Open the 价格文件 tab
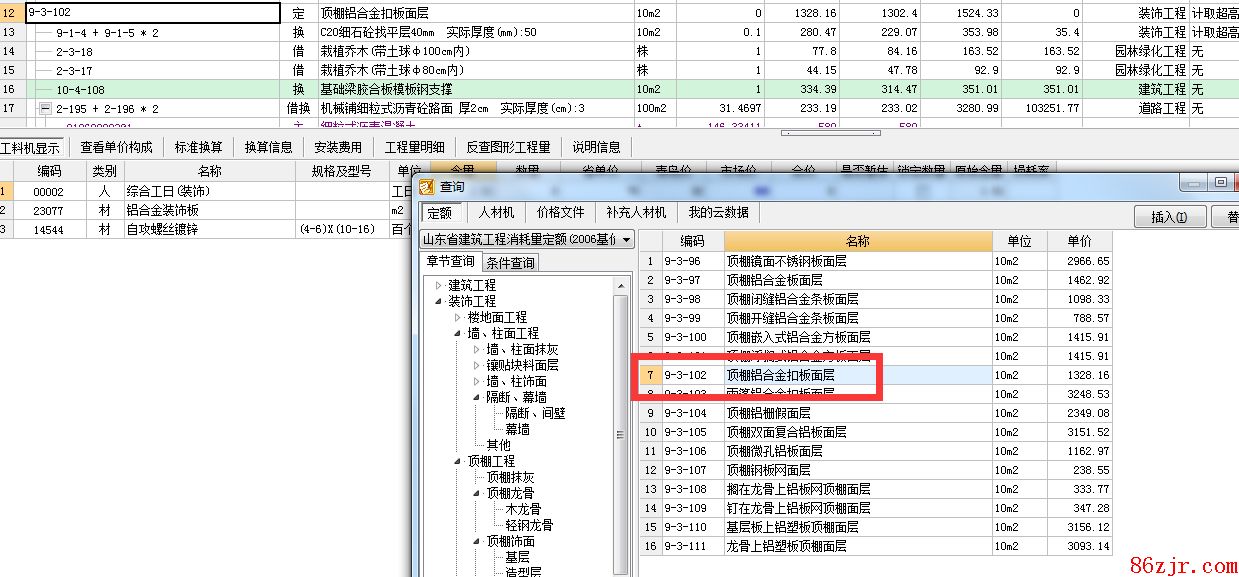Viewport: 1239px width, 577px height. pyautogui.click(x=560, y=212)
